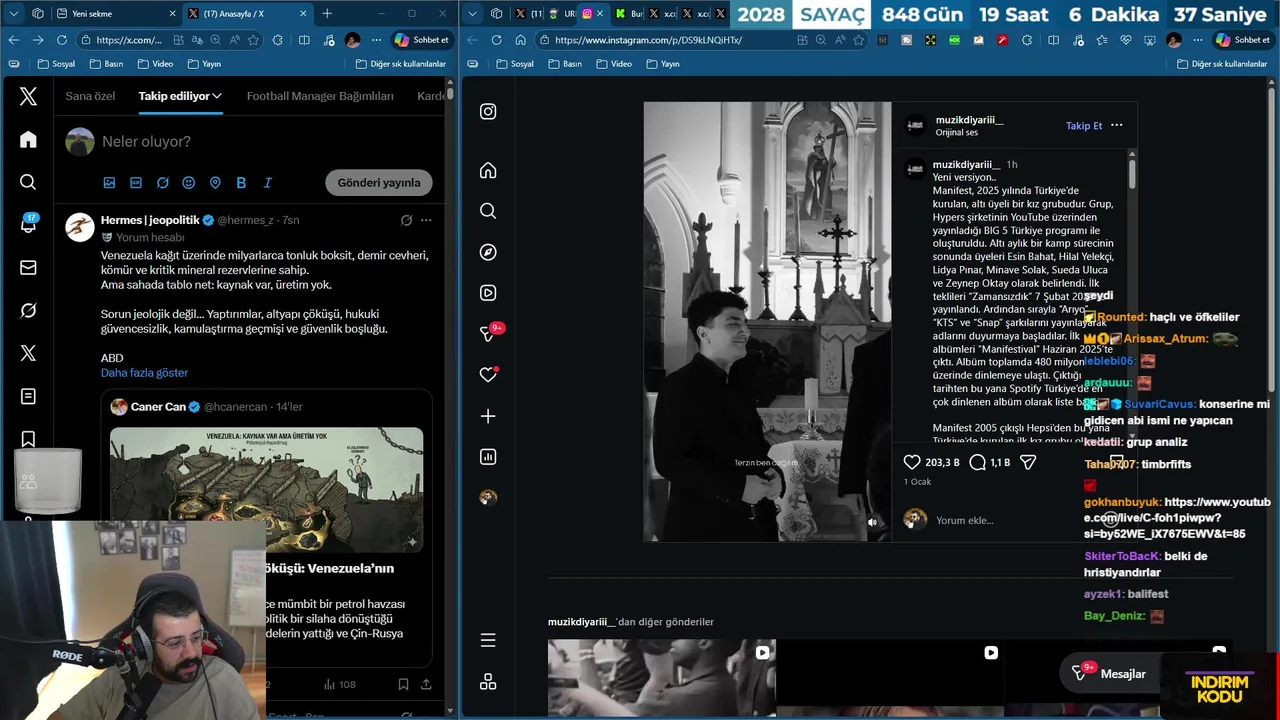Add location tag icon in composer
The height and width of the screenshot is (720, 1280).
pyautogui.click(x=215, y=183)
